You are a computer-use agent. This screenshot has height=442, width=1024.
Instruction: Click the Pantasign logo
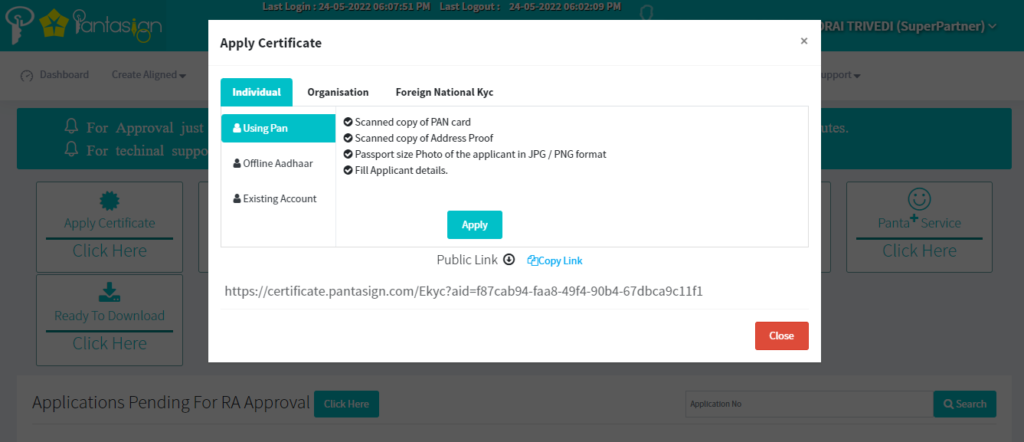point(83,25)
